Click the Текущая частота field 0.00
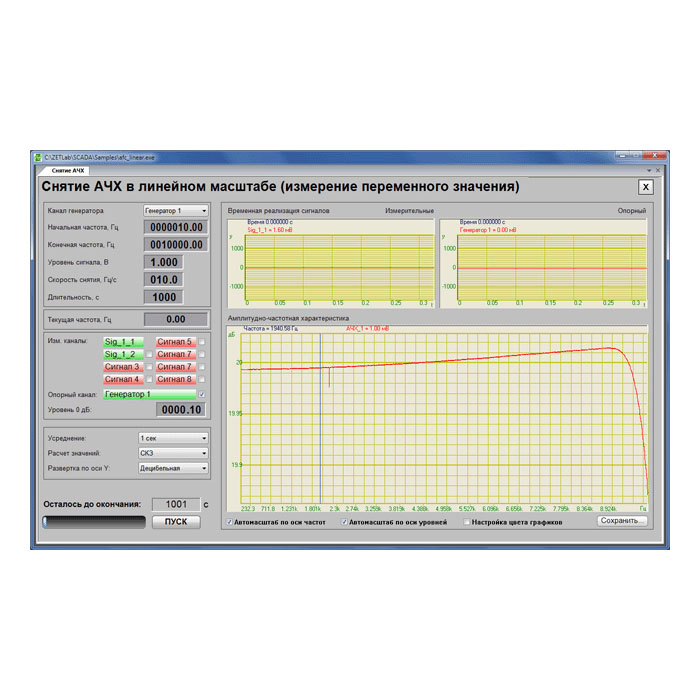The image size is (700, 700). click(176, 319)
